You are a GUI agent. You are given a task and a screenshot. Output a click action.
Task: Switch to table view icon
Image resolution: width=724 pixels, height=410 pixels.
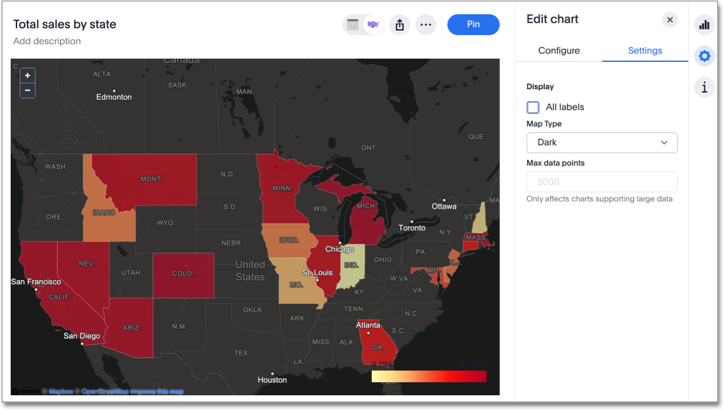353,25
